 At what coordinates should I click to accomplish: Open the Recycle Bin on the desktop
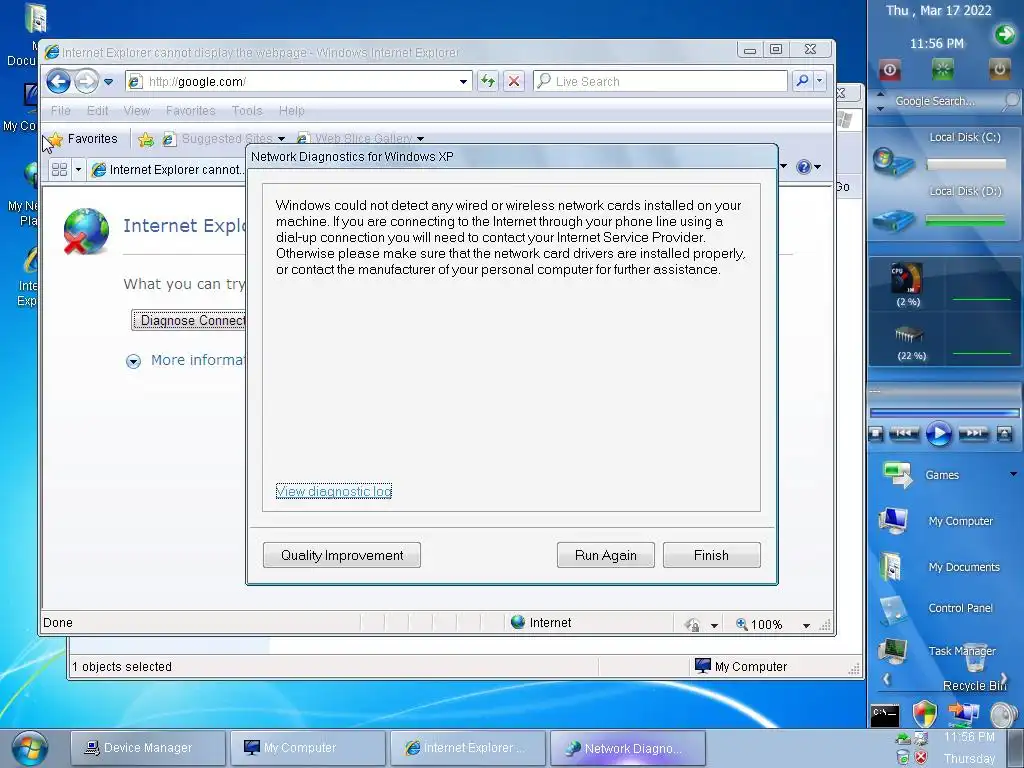(x=975, y=667)
